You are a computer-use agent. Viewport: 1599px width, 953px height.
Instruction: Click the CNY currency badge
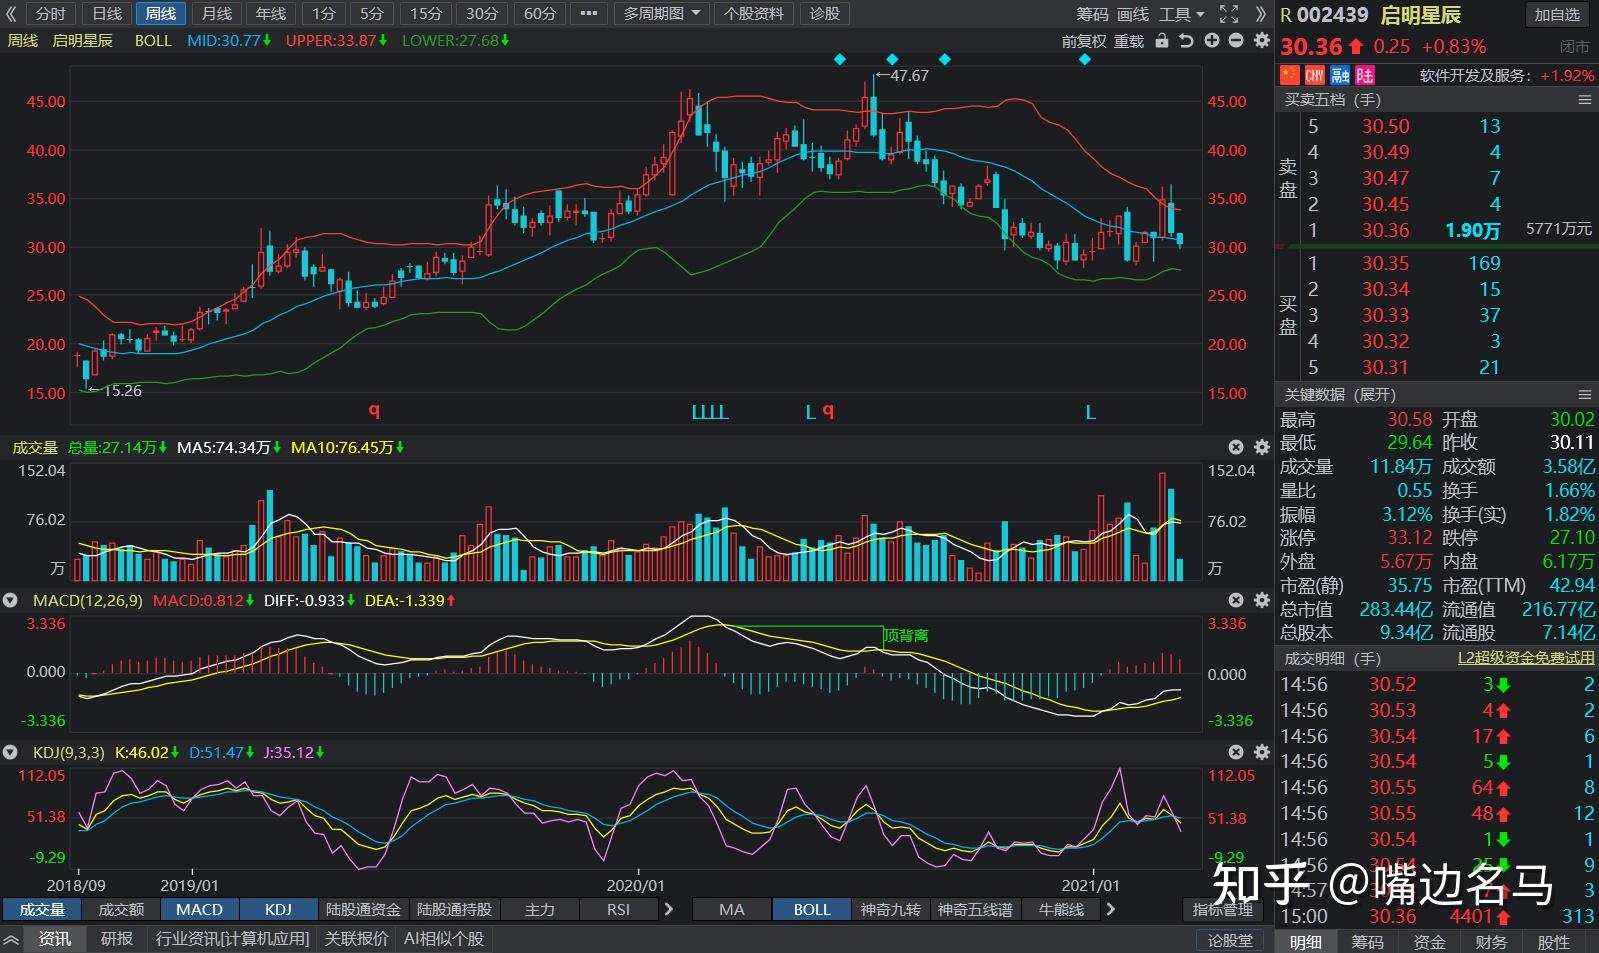pos(1314,75)
